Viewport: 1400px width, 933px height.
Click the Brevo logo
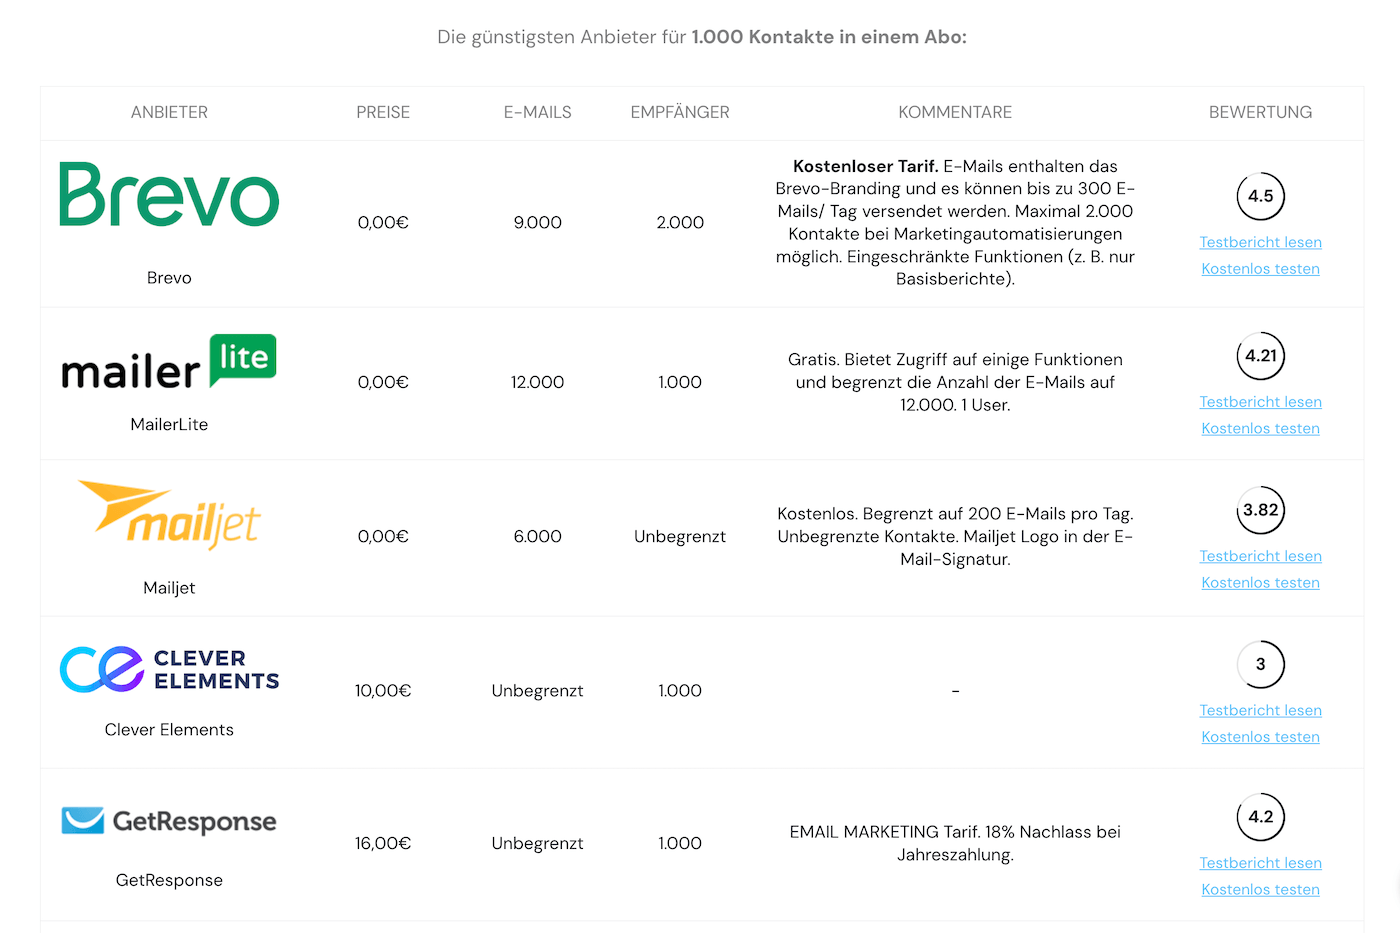coord(169,195)
